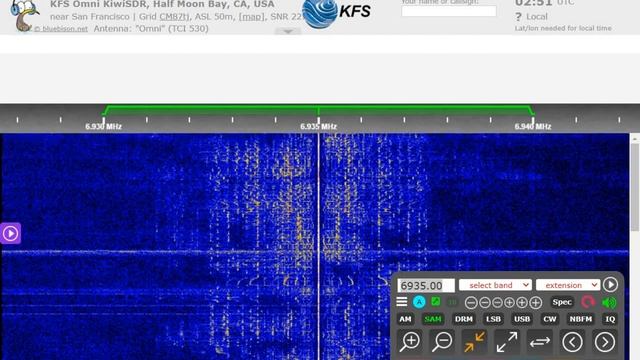Image resolution: width=640 pixels, height=360 pixels.
Task: Choose NBFM mode
Action: (x=580, y=319)
